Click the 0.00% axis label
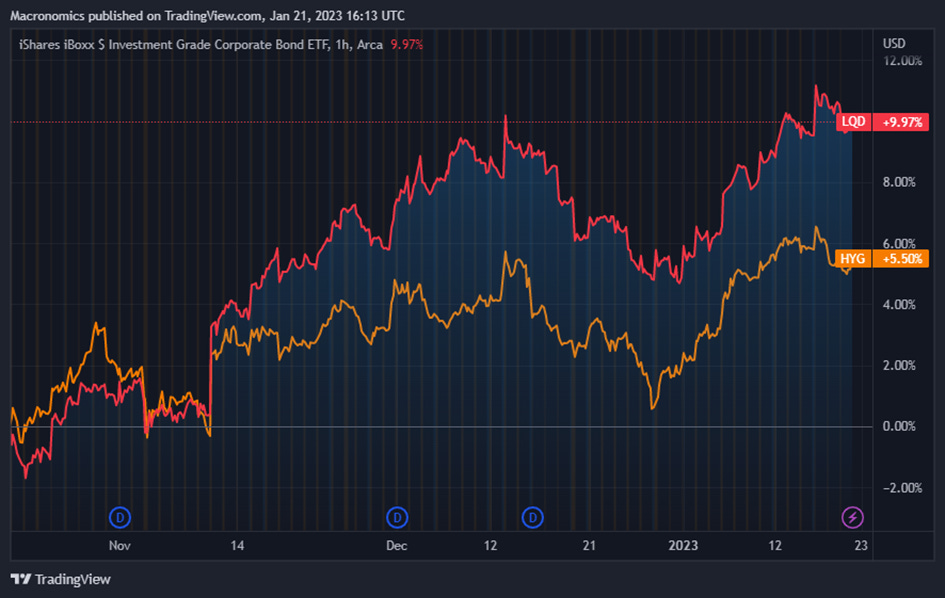This screenshot has height=598, width=945. [899, 426]
